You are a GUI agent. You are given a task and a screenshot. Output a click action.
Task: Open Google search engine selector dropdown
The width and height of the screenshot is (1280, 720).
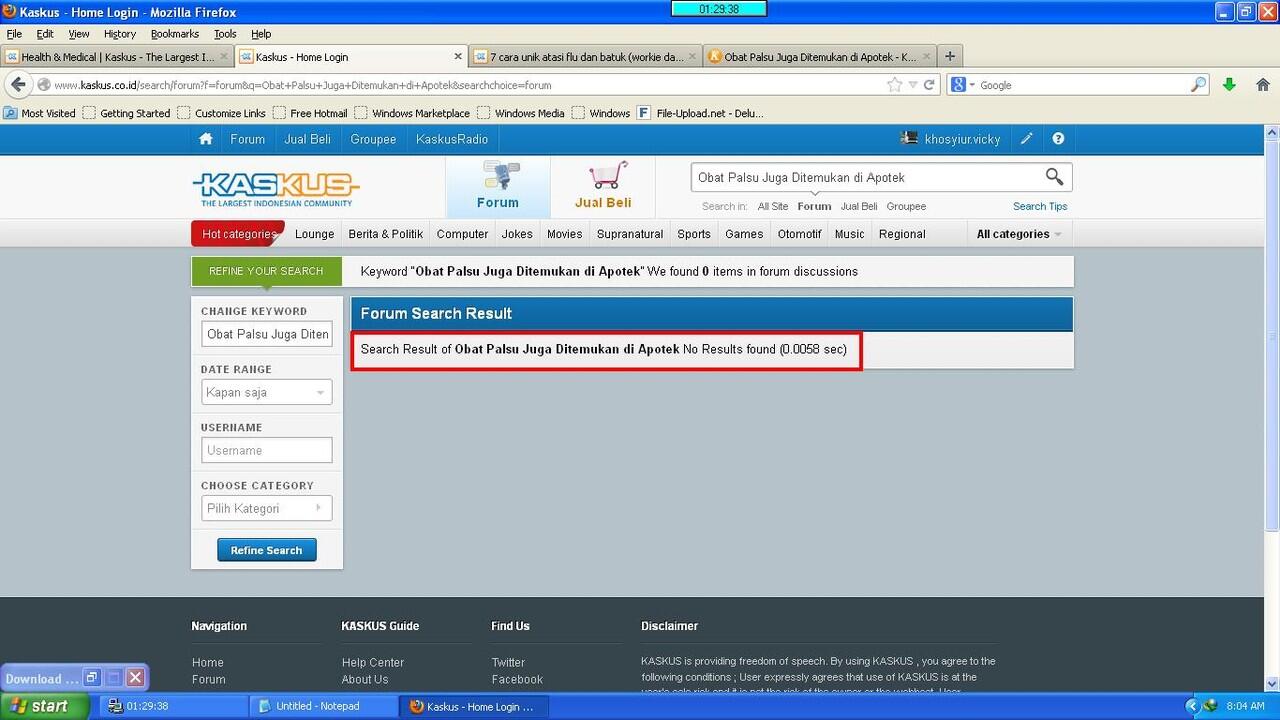962,85
